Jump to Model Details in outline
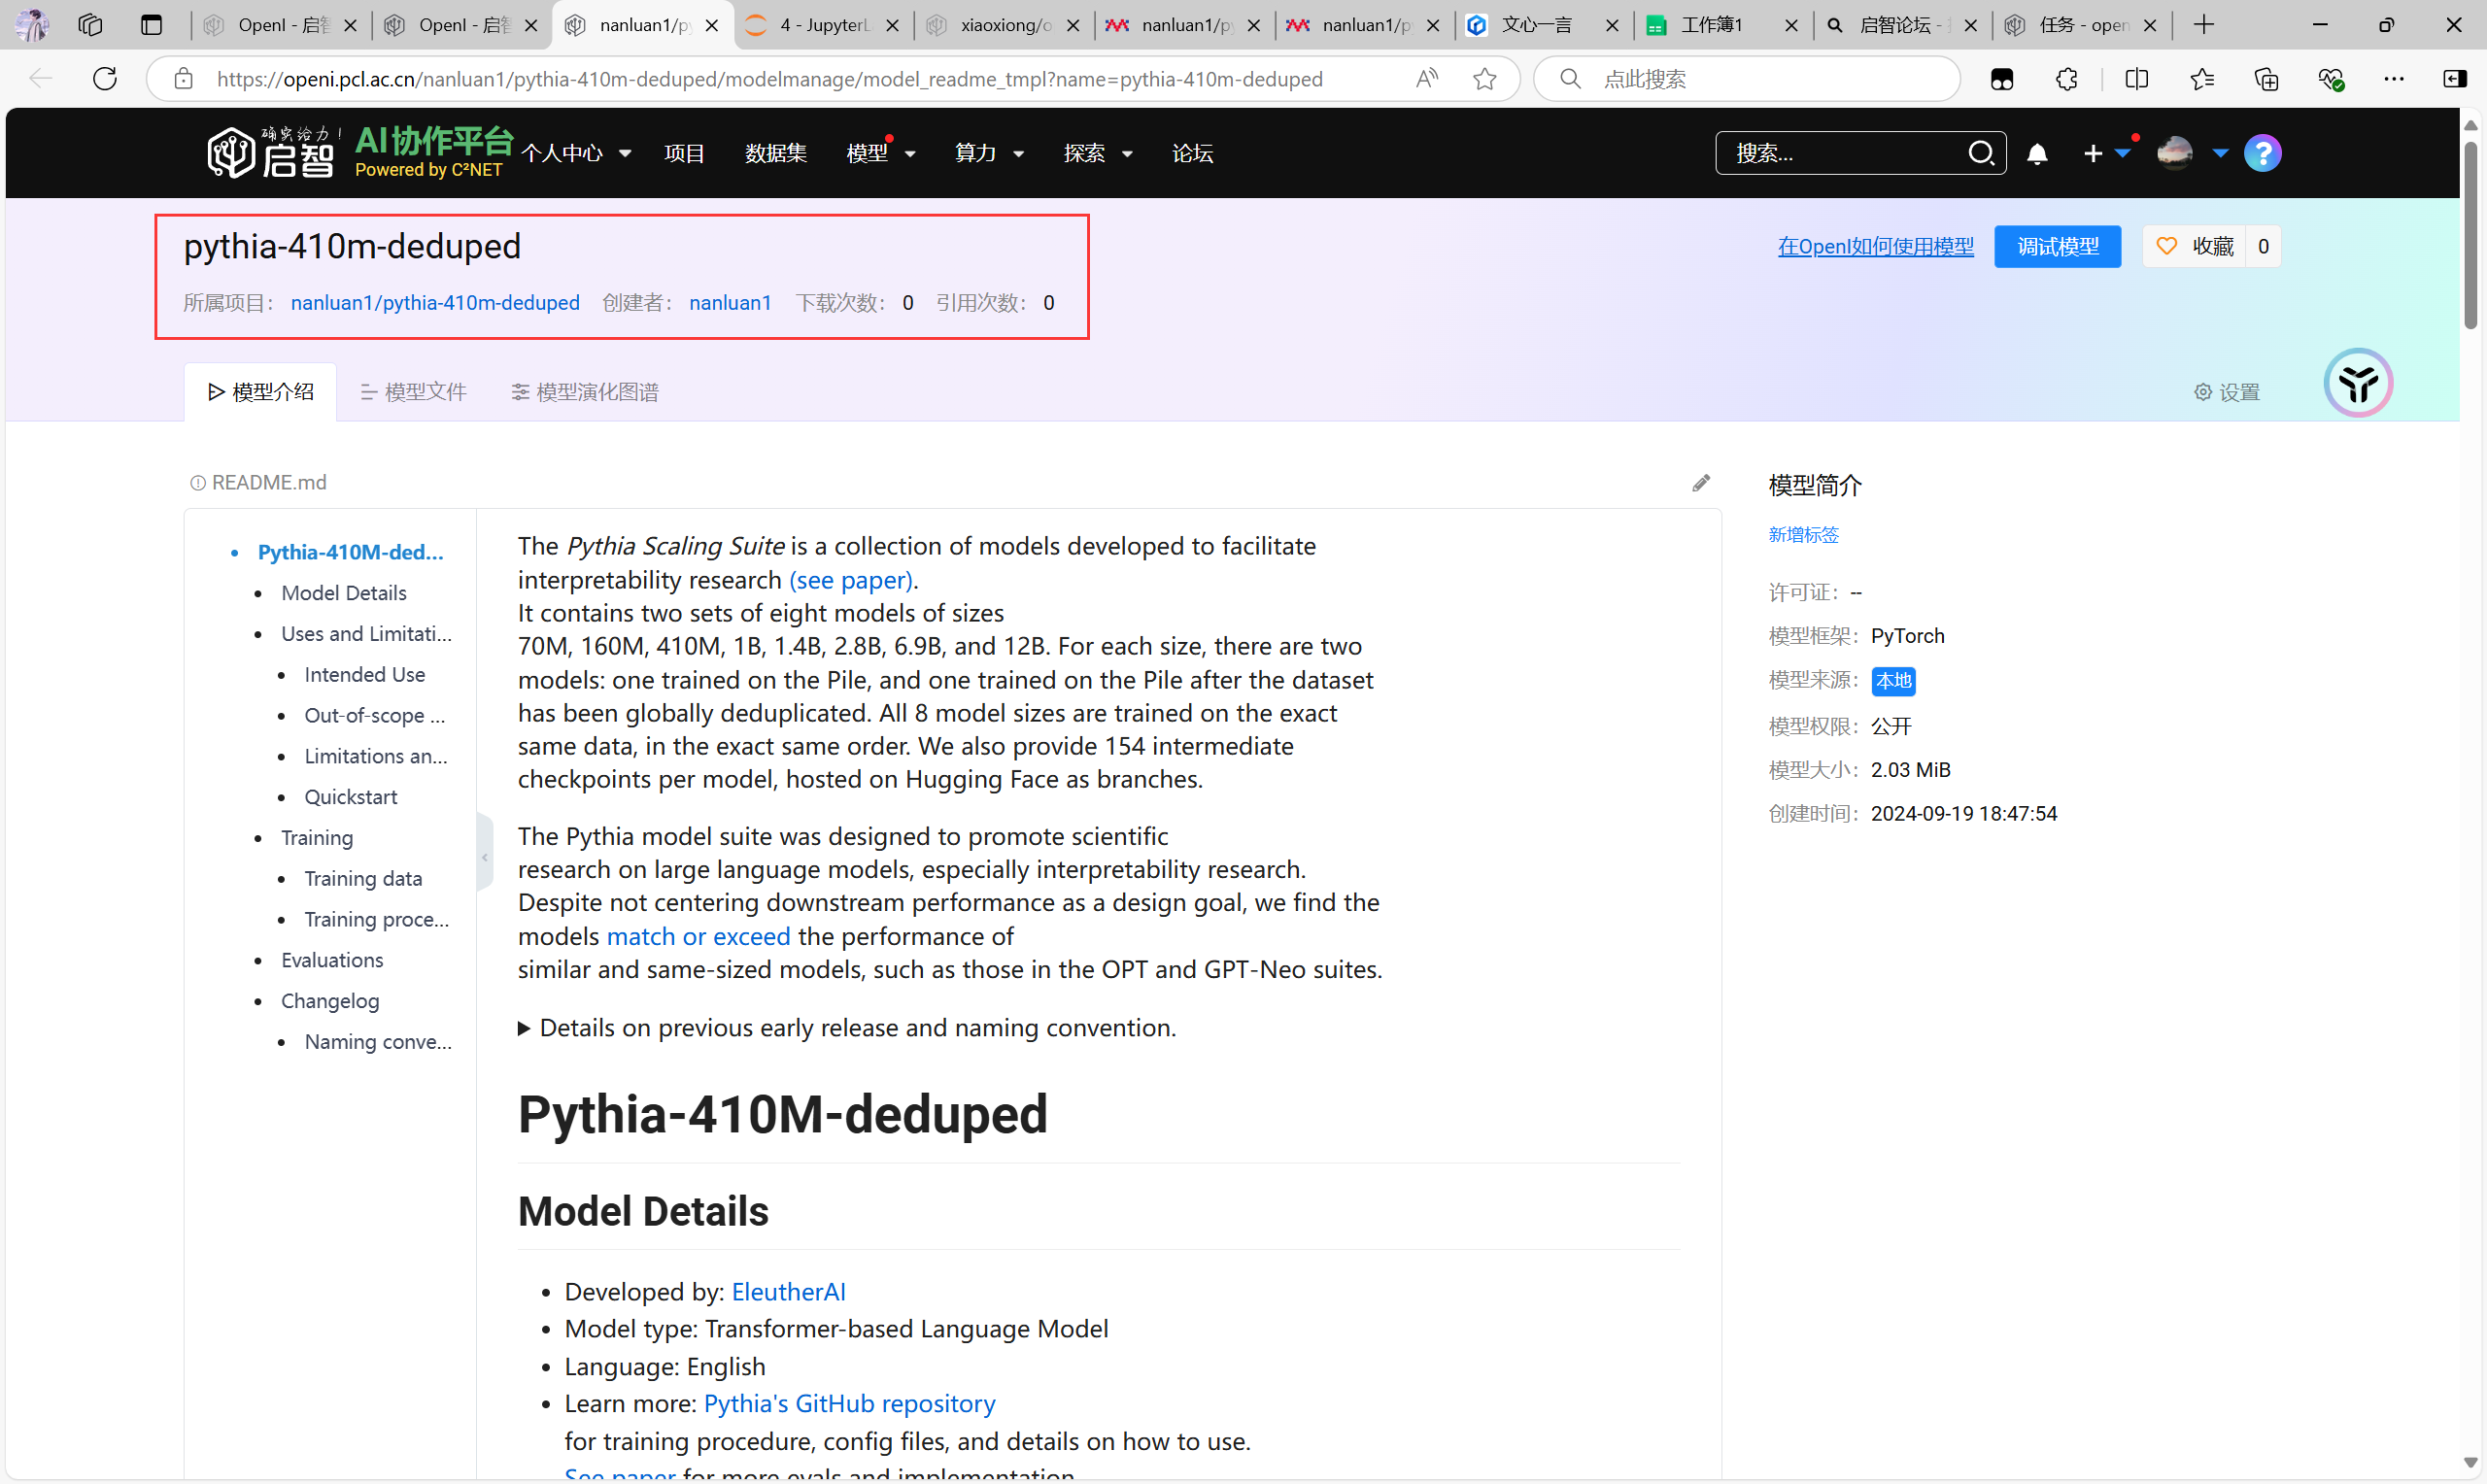Viewport: 2487px width, 1484px height. (x=344, y=593)
